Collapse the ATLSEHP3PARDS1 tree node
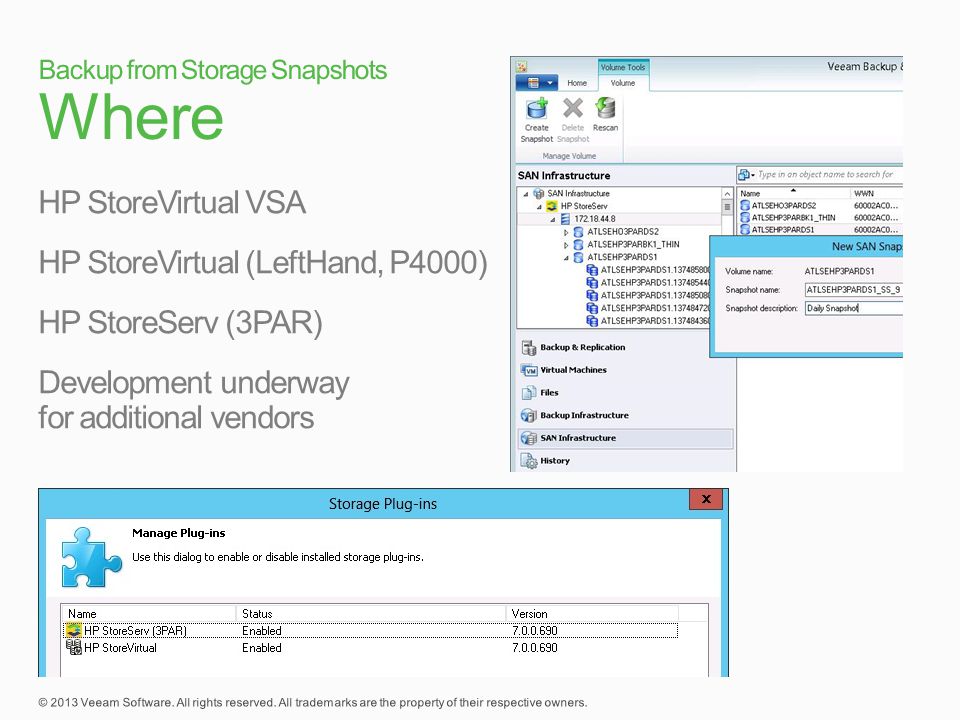 [566, 258]
